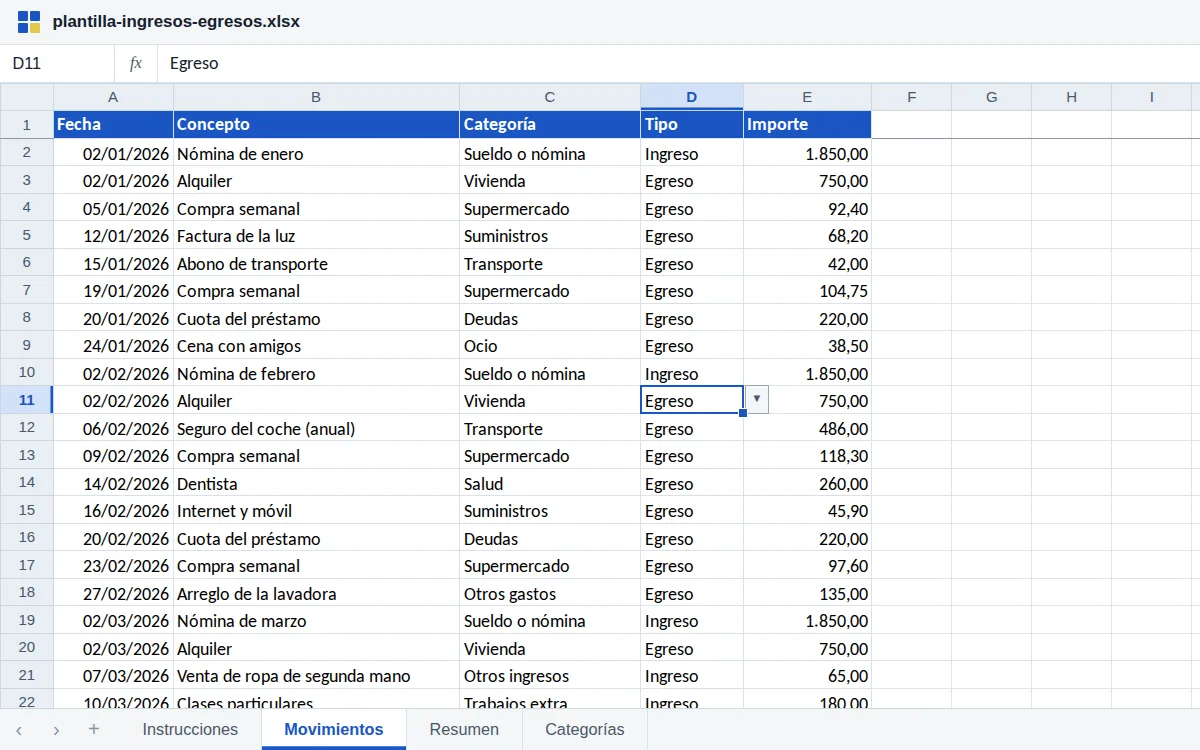Open the Instrucciones sheet tab
This screenshot has width=1200, height=750.
190,729
